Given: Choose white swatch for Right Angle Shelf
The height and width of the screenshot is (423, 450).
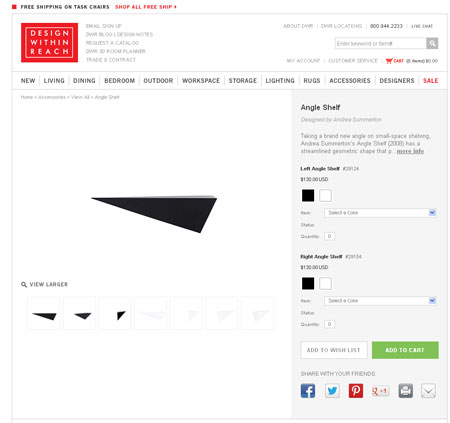Looking at the screenshot, I should coord(325,283).
